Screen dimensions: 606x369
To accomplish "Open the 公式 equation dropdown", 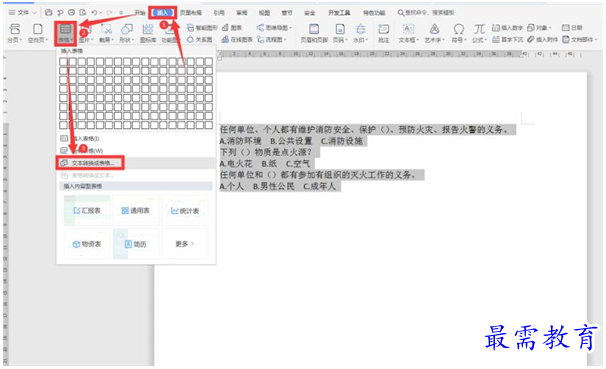I will click(479, 33).
